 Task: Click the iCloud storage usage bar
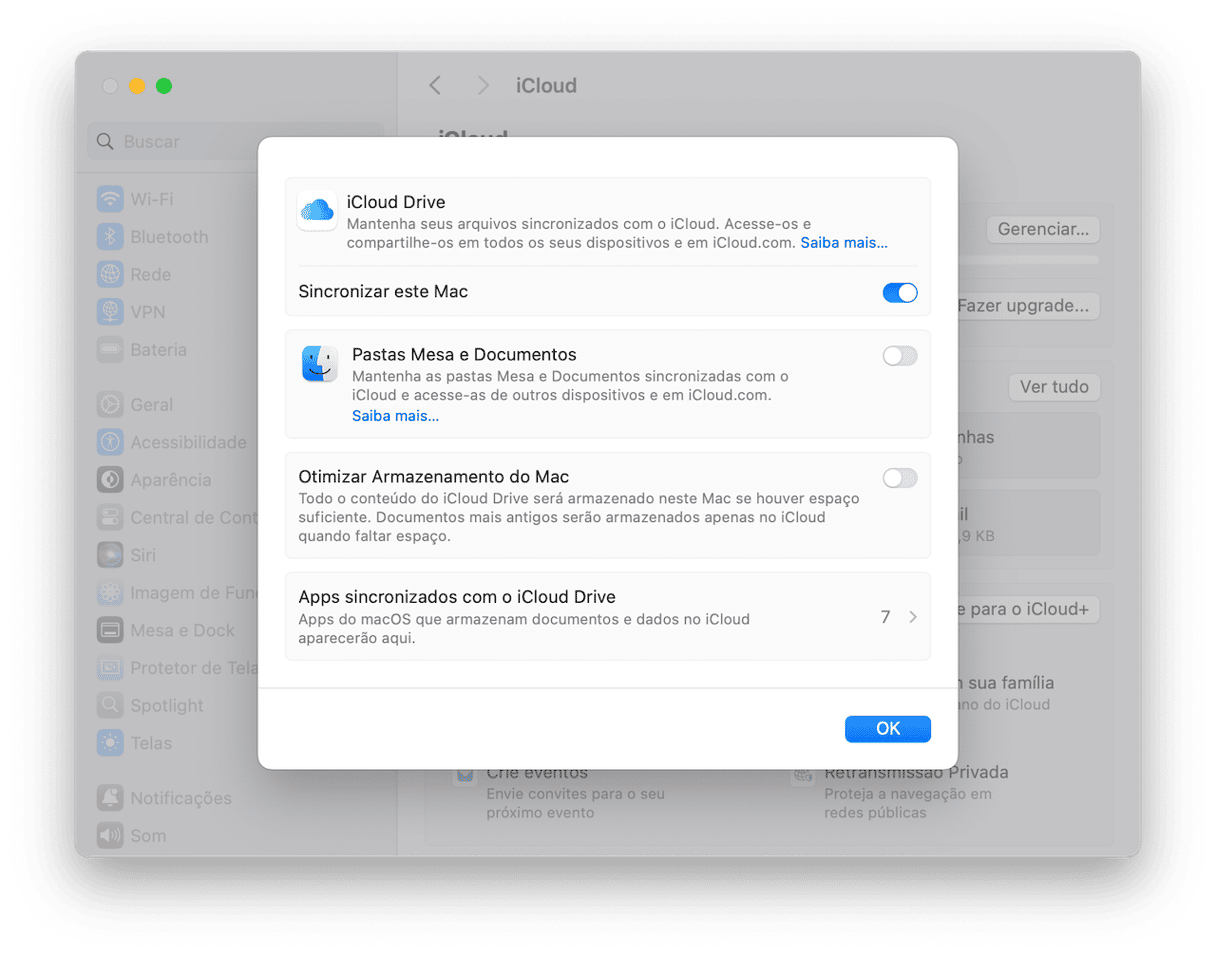tap(1028, 260)
